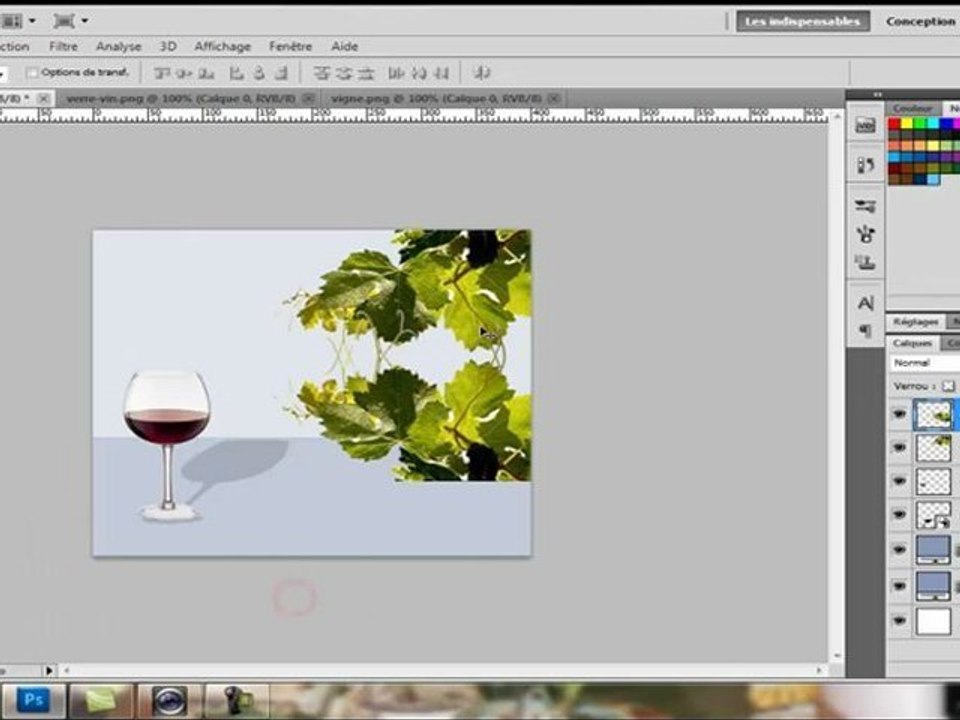Click the Distribute horizontal centers icon
Image resolution: width=960 pixels, height=720 pixels.
click(419, 73)
